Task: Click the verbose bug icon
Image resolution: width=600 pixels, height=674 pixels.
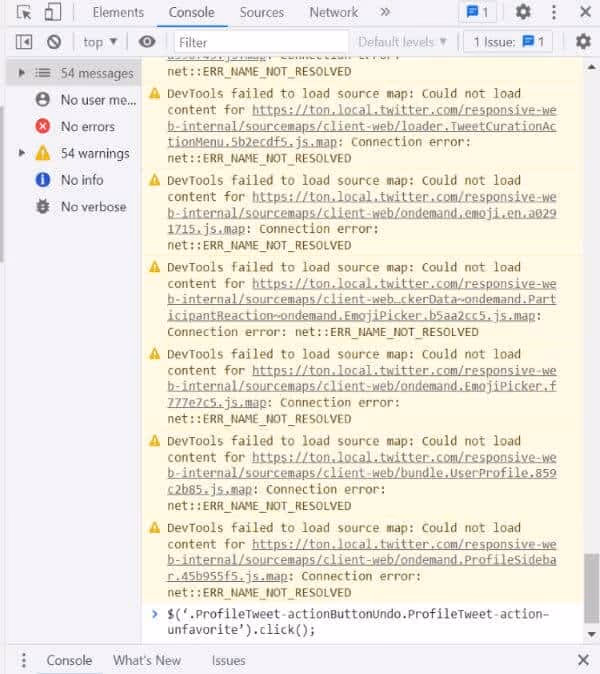Action: point(43,206)
